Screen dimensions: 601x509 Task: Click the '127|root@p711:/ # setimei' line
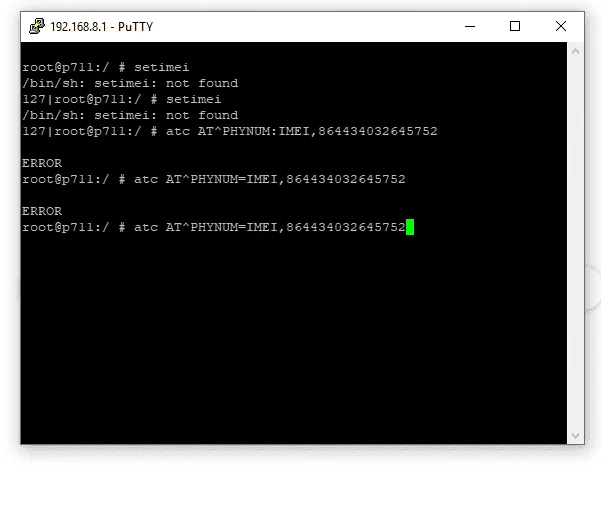point(122,99)
